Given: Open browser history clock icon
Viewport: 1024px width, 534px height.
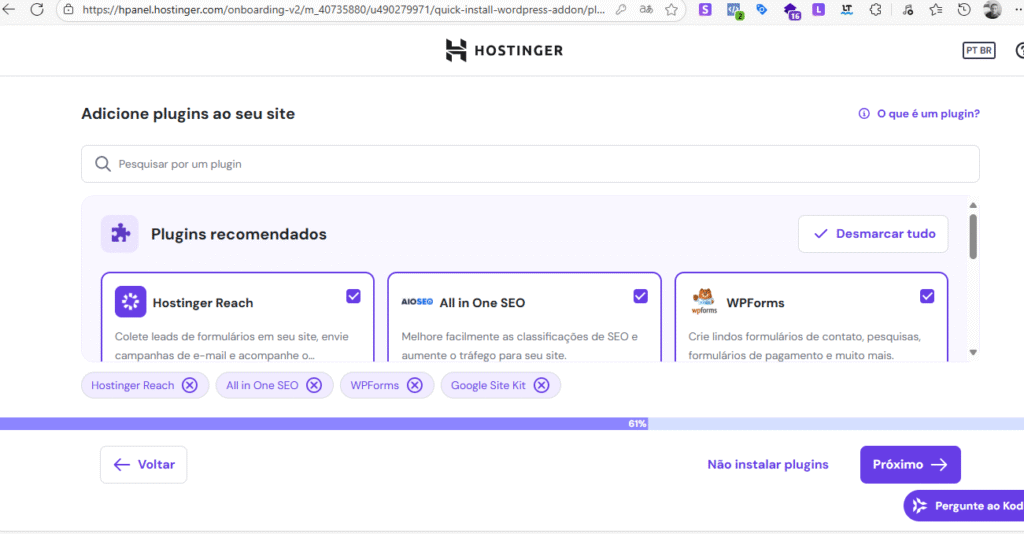Looking at the screenshot, I should click(964, 10).
